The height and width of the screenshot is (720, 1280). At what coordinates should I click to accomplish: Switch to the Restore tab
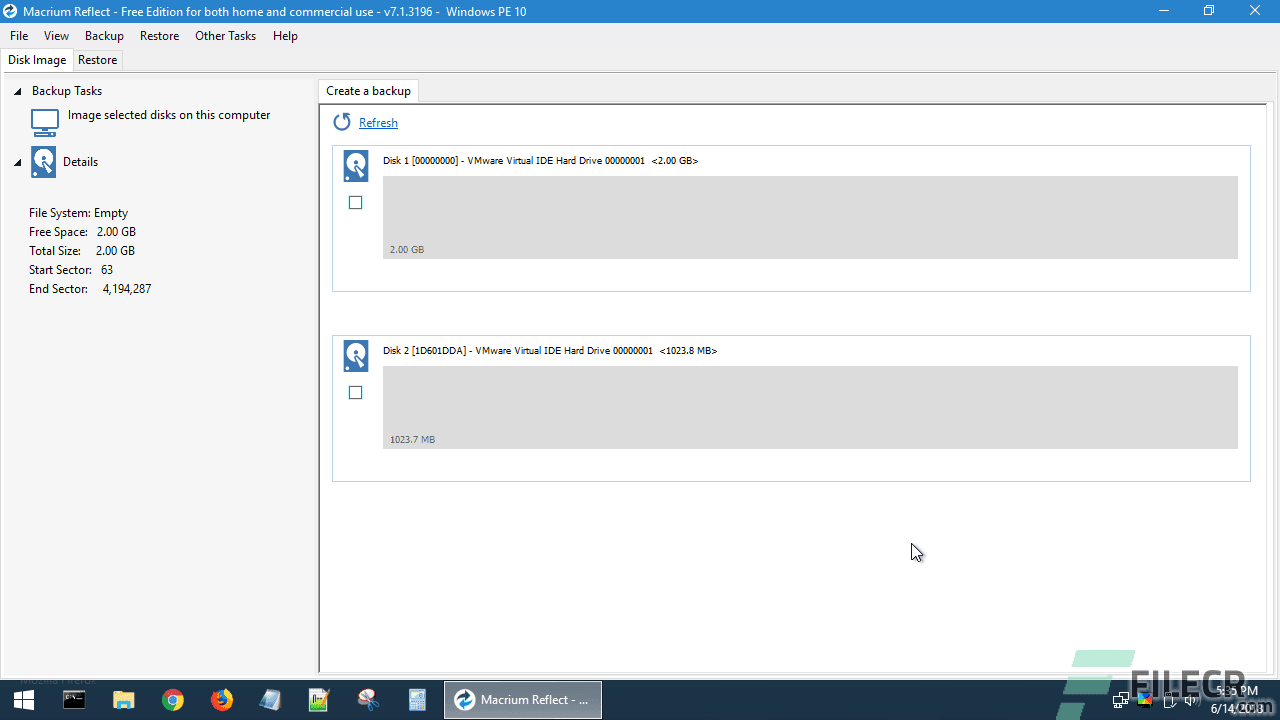click(97, 60)
